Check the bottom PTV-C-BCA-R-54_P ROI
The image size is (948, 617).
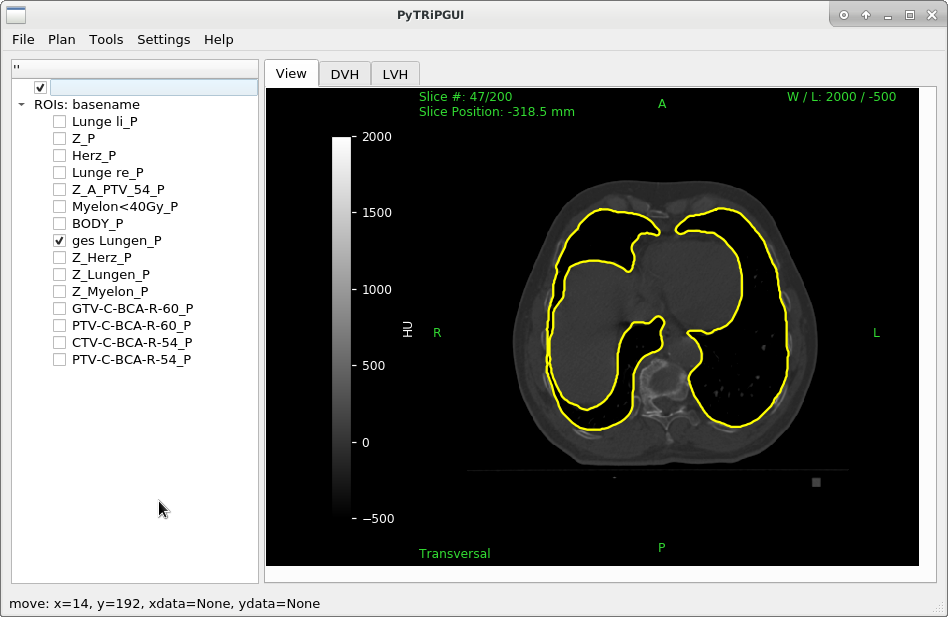pos(59,359)
